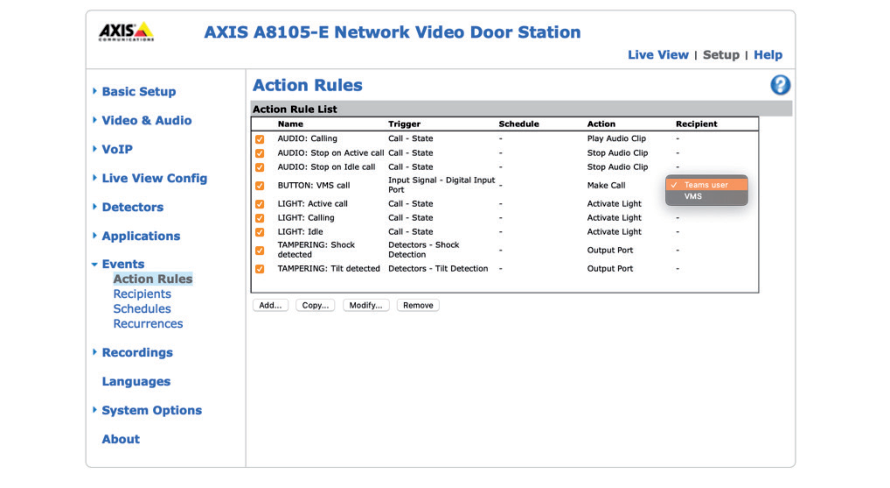Select the 'LIGHT: Active call' rule name

[312, 204]
